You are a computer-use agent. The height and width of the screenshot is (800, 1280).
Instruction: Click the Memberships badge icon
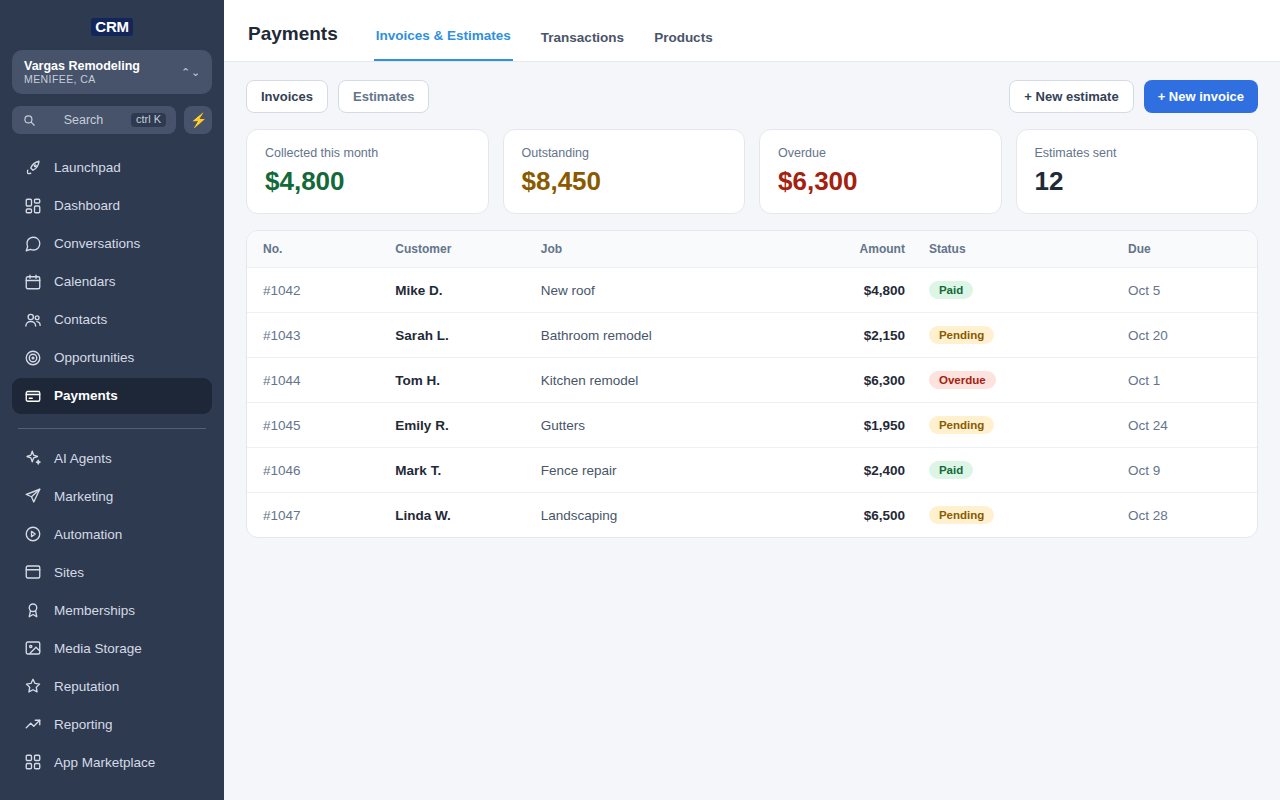[33, 611]
